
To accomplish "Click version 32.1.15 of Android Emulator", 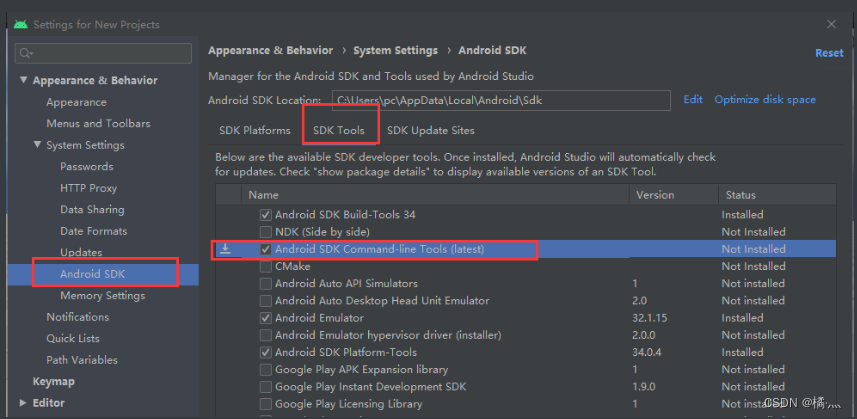I will tap(650, 318).
